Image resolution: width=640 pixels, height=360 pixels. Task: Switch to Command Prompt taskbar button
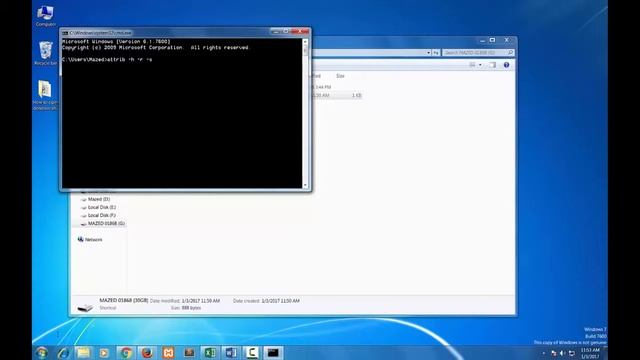273,353
